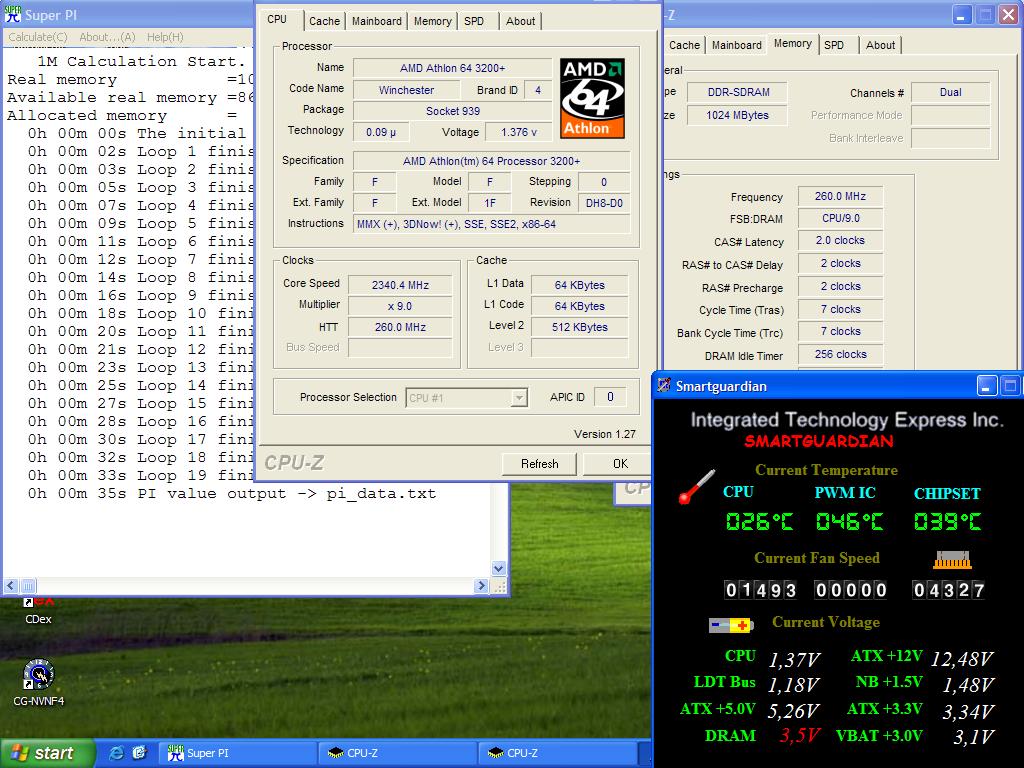1024x768 pixels.
Task: Click the AMD Athlon 64 logo
Action: tap(592, 98)
